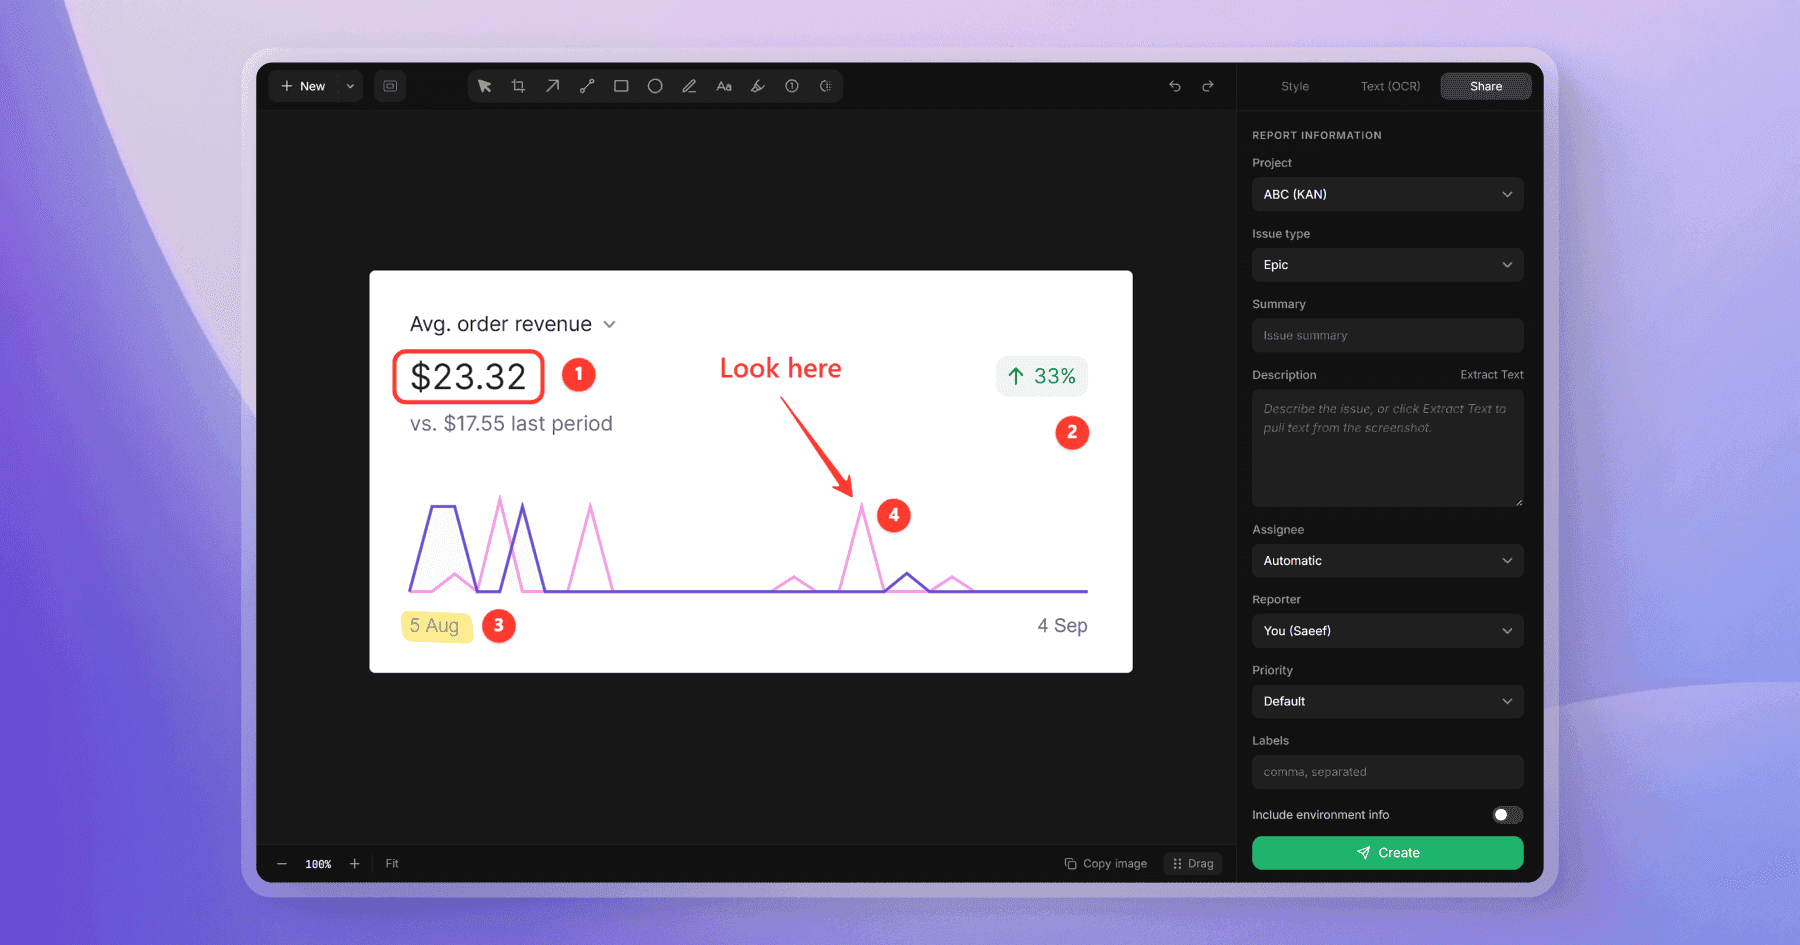Select the arrow drawing tool
The image size is (1800, 945).
pyautogui.click(x=552, y=86)
